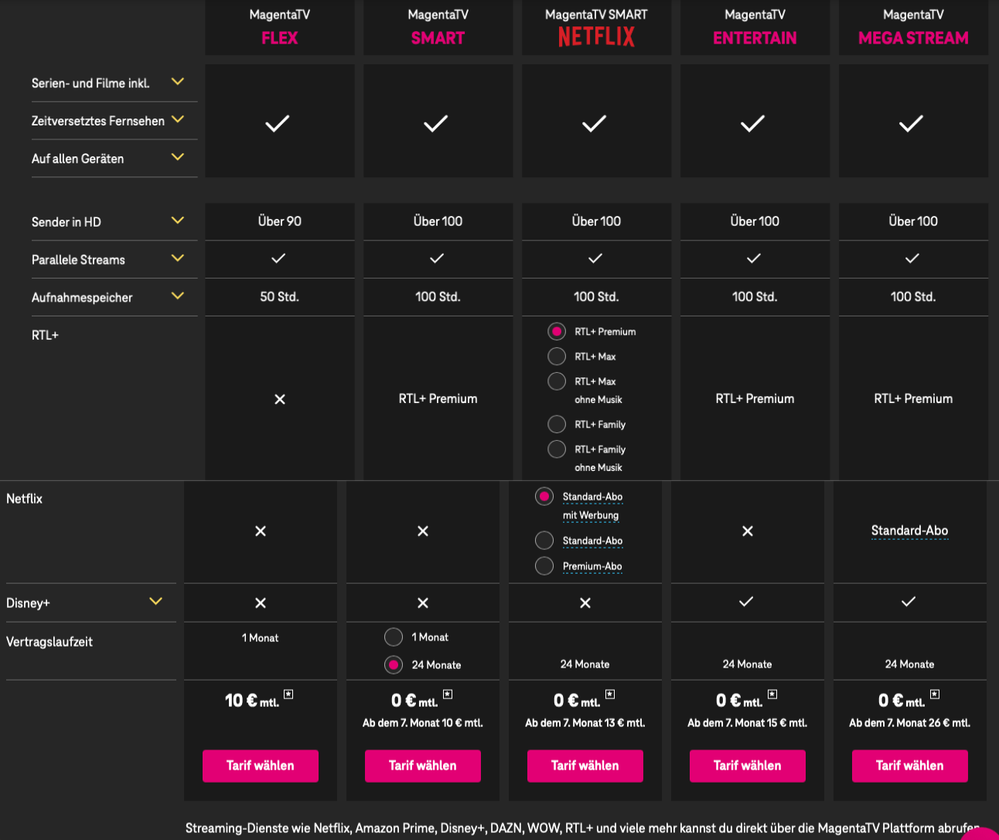Click footnote icon by MEGA STREAM price

935,694
